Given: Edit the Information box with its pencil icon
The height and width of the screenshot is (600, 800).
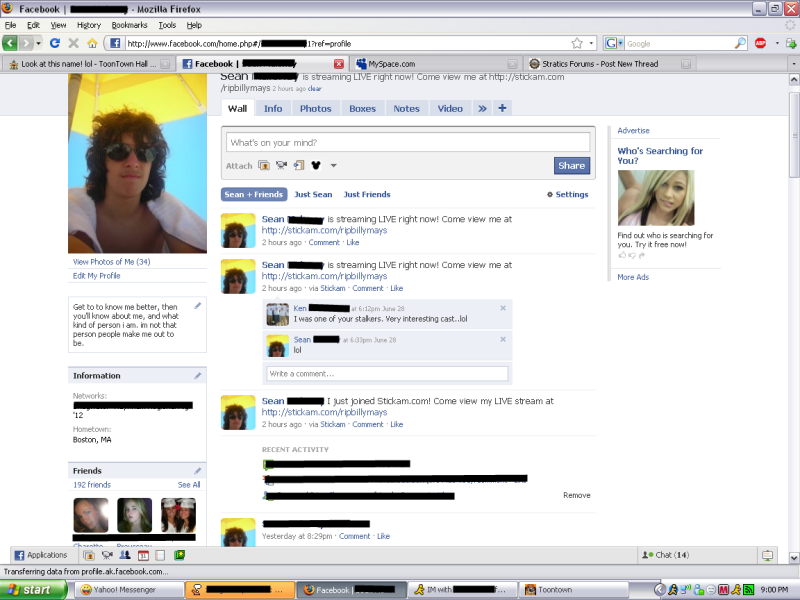Looking at the screenshot, I should click(x=198, y=376).
